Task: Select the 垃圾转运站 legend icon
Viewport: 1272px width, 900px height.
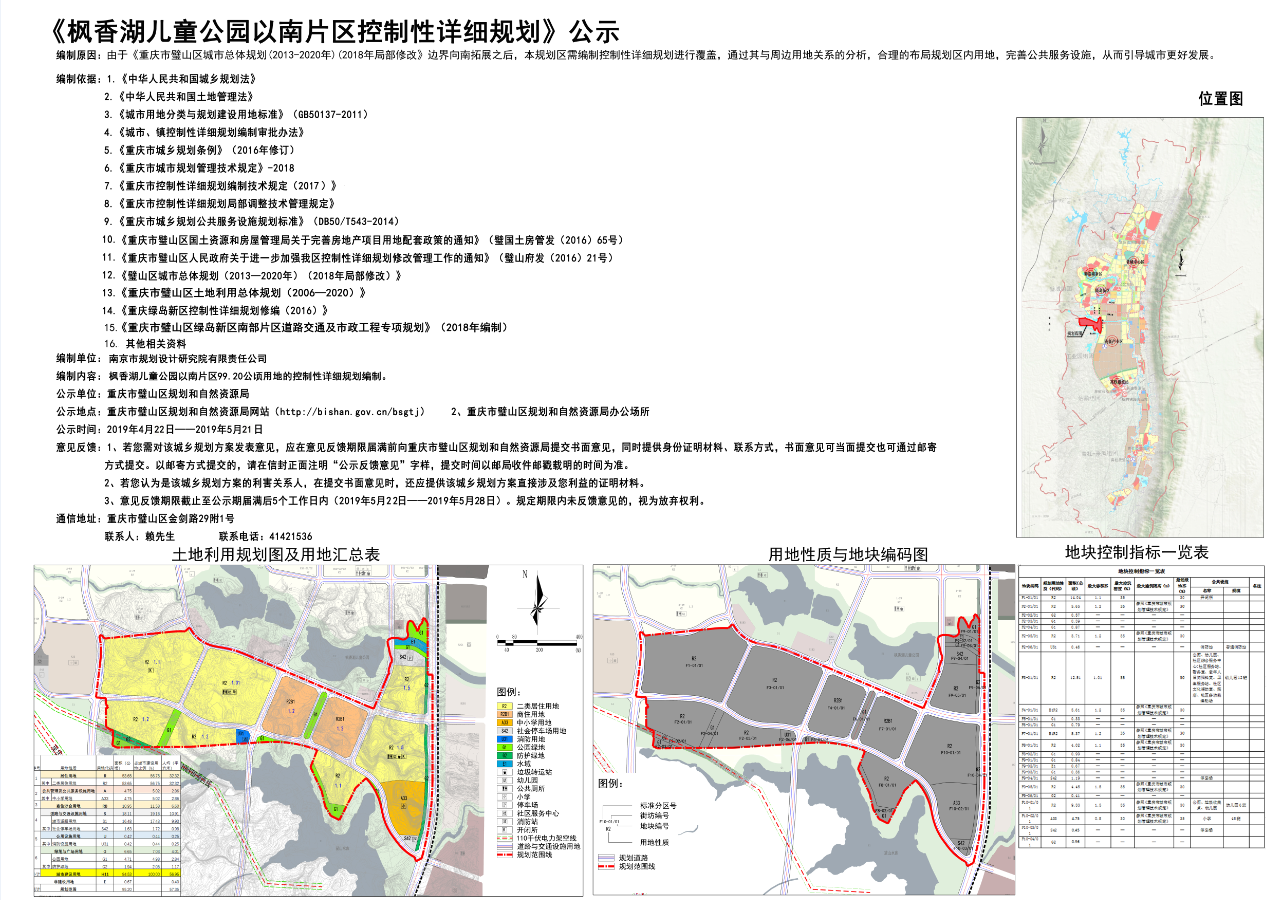Action: 505,772
